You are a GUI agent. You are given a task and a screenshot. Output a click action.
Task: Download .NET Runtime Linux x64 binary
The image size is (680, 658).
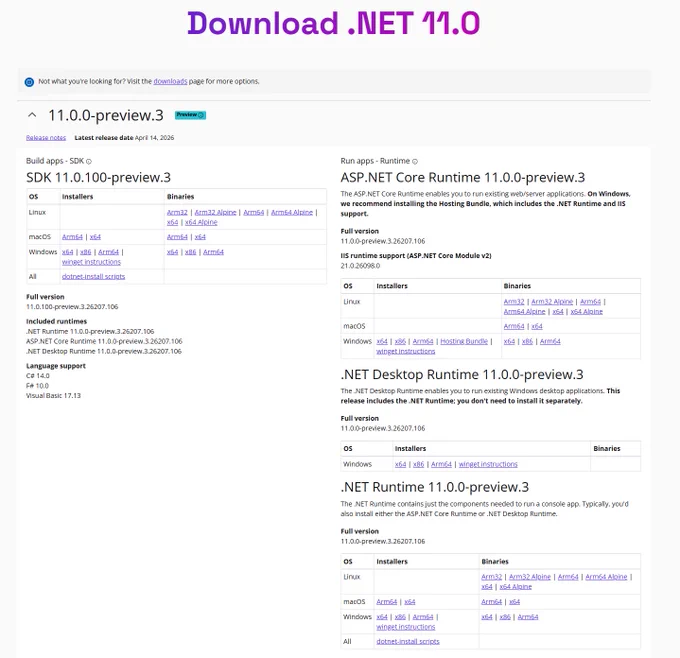pyautogui.click(x=487, y=587)
